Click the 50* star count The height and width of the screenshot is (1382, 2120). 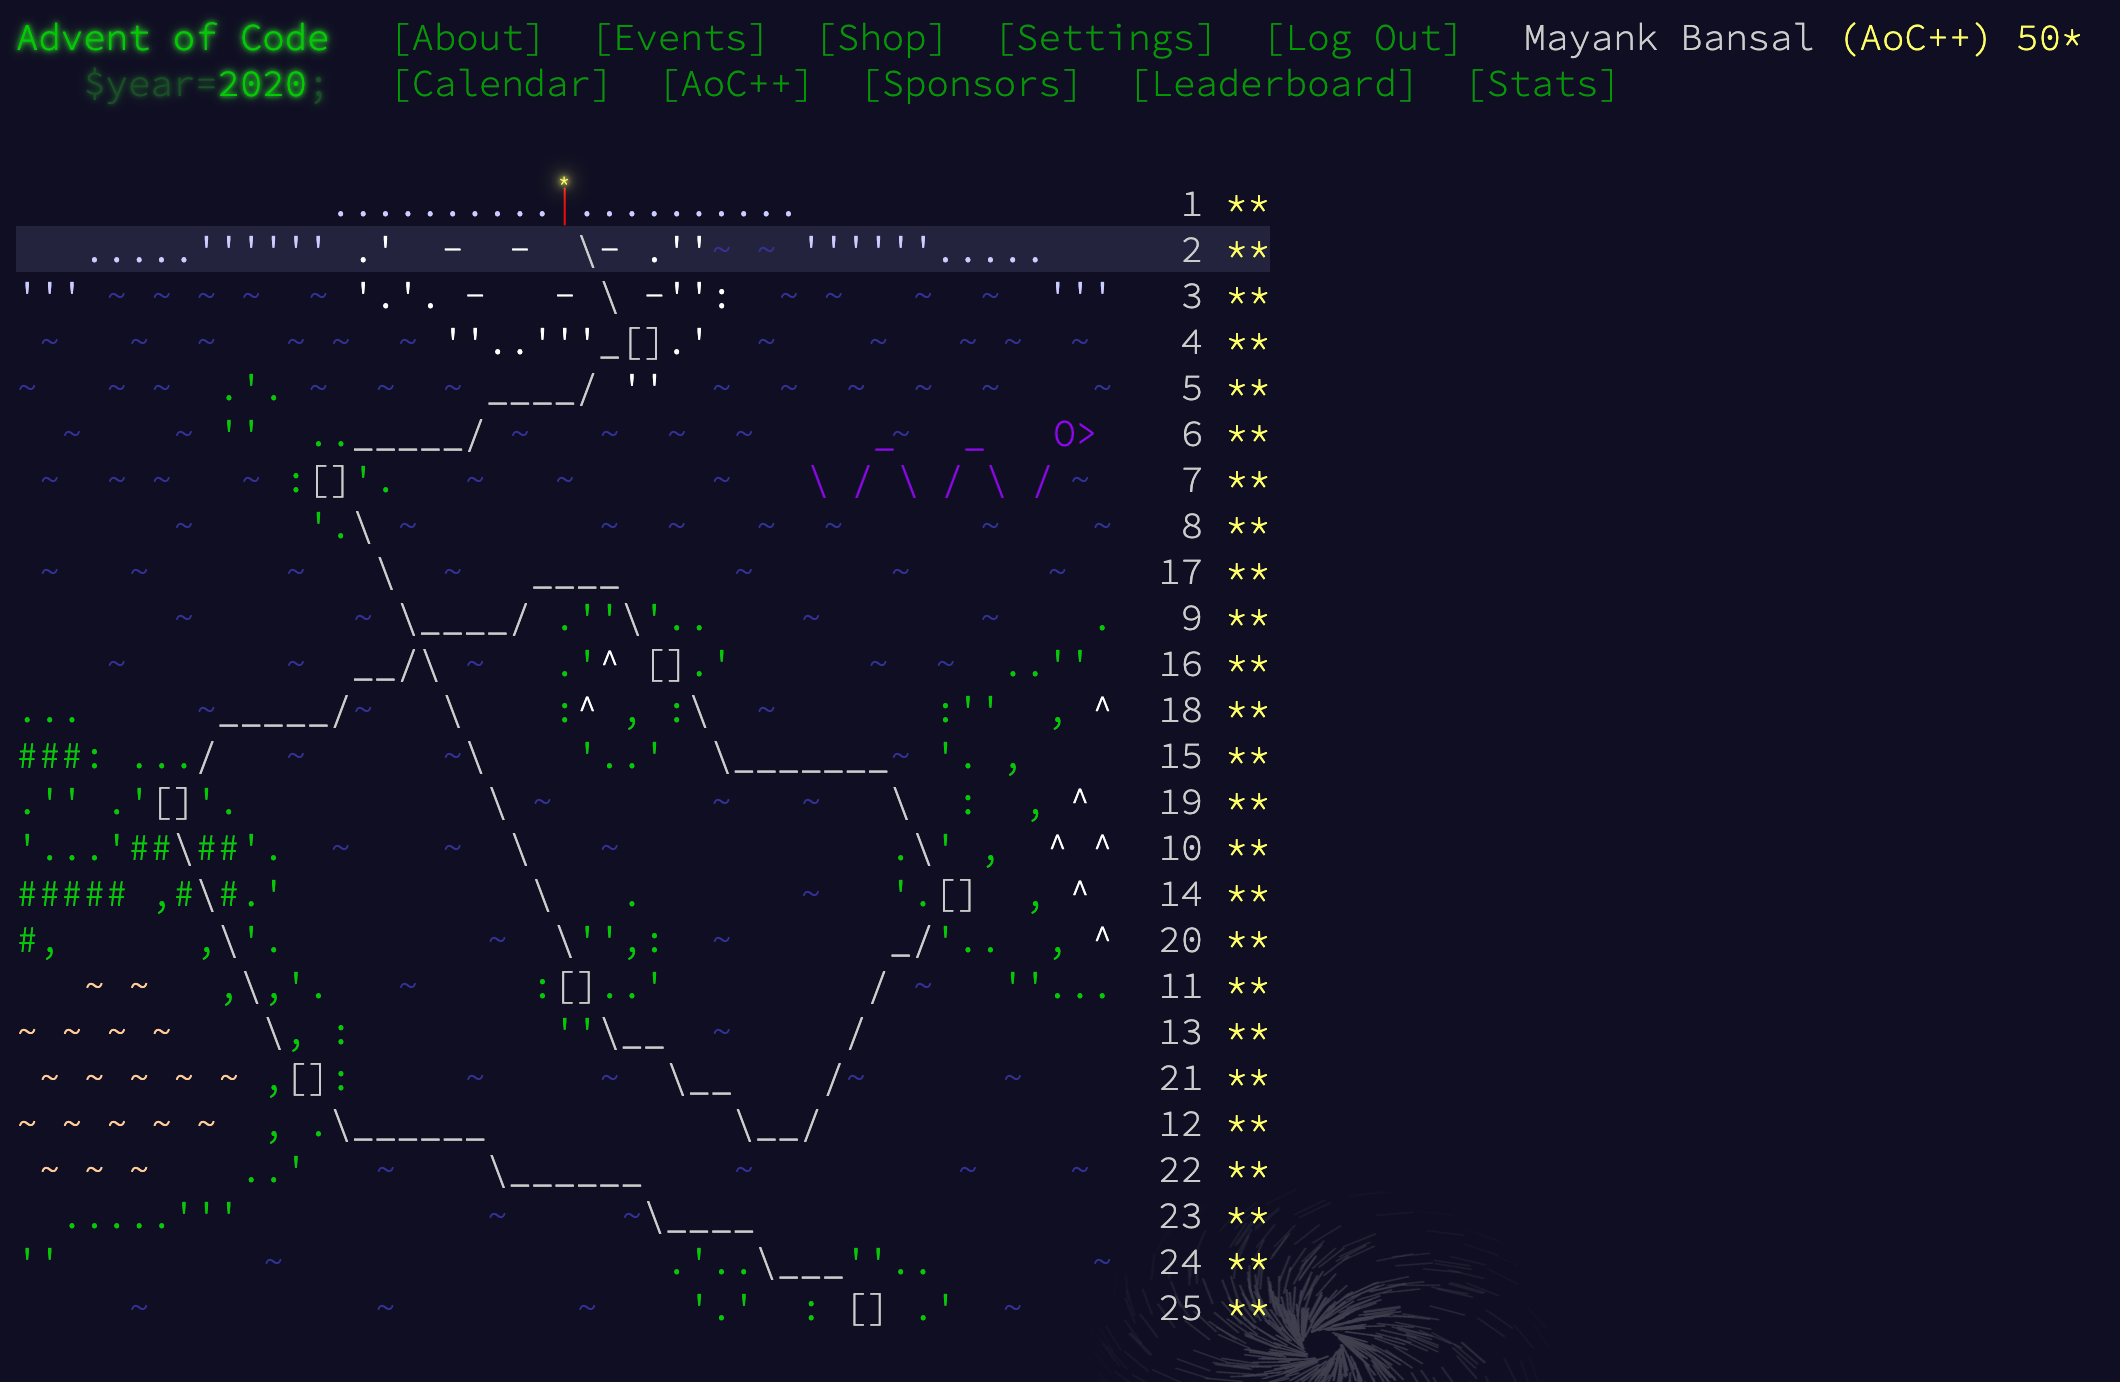click(2048, 38)
